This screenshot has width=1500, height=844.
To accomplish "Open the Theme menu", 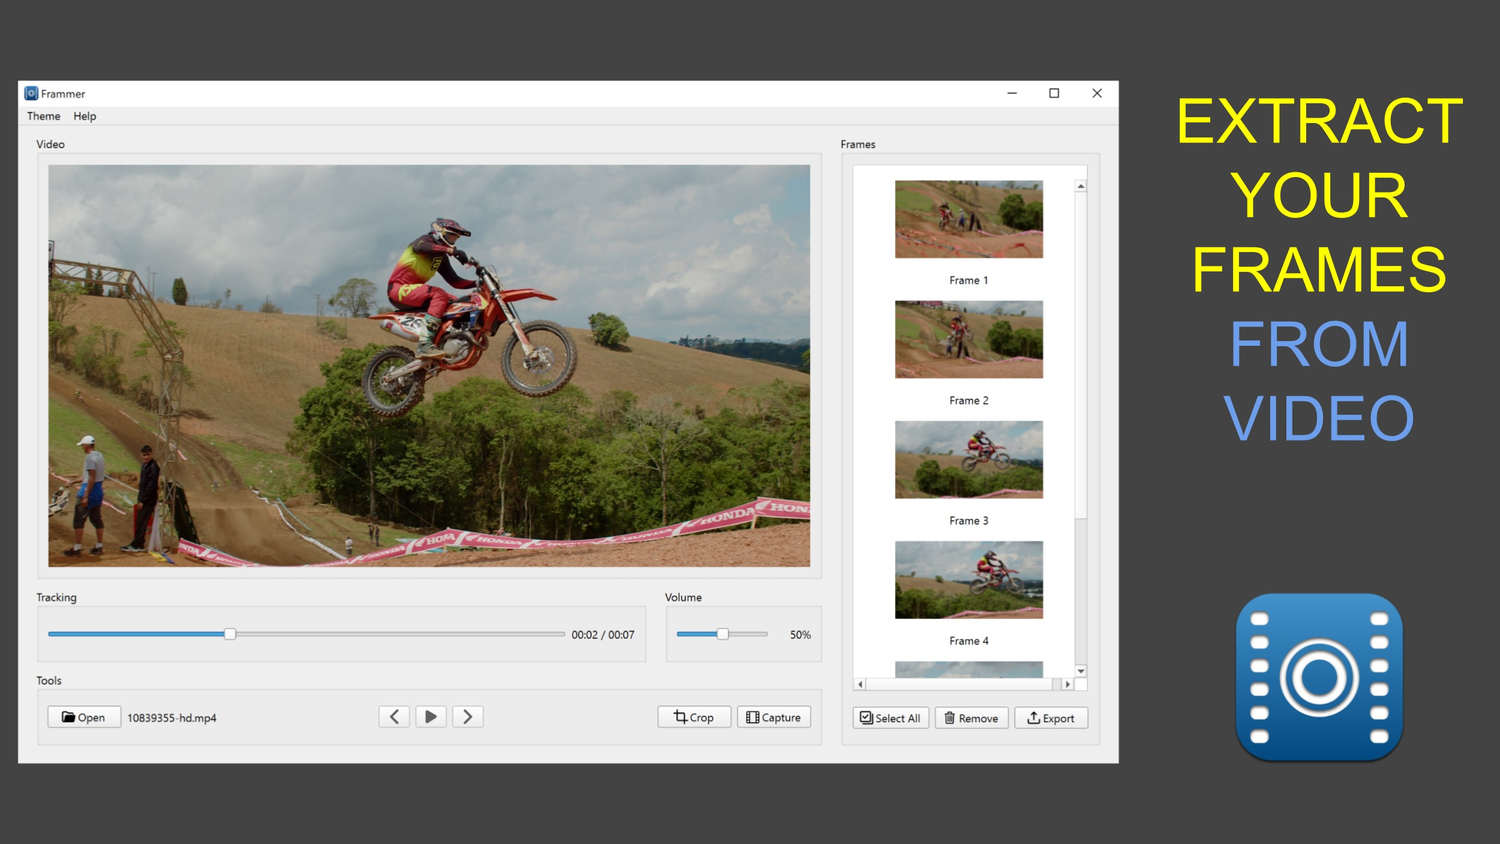I will point(43,116).
